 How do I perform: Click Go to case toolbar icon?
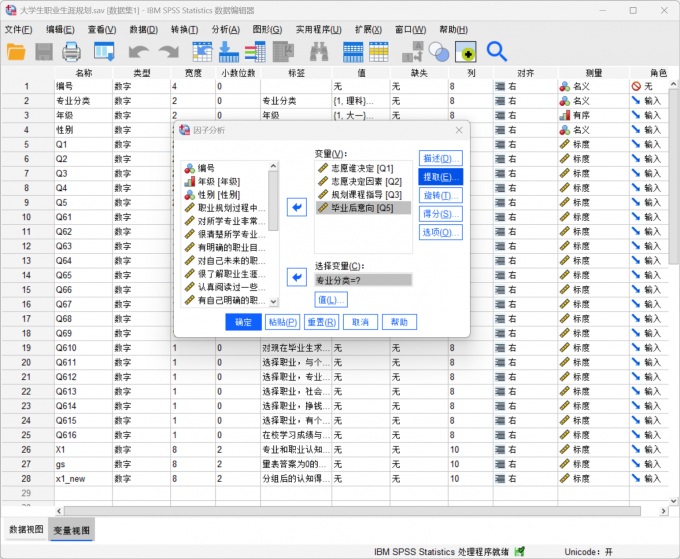pyautogui.click(x=202, y=52)
